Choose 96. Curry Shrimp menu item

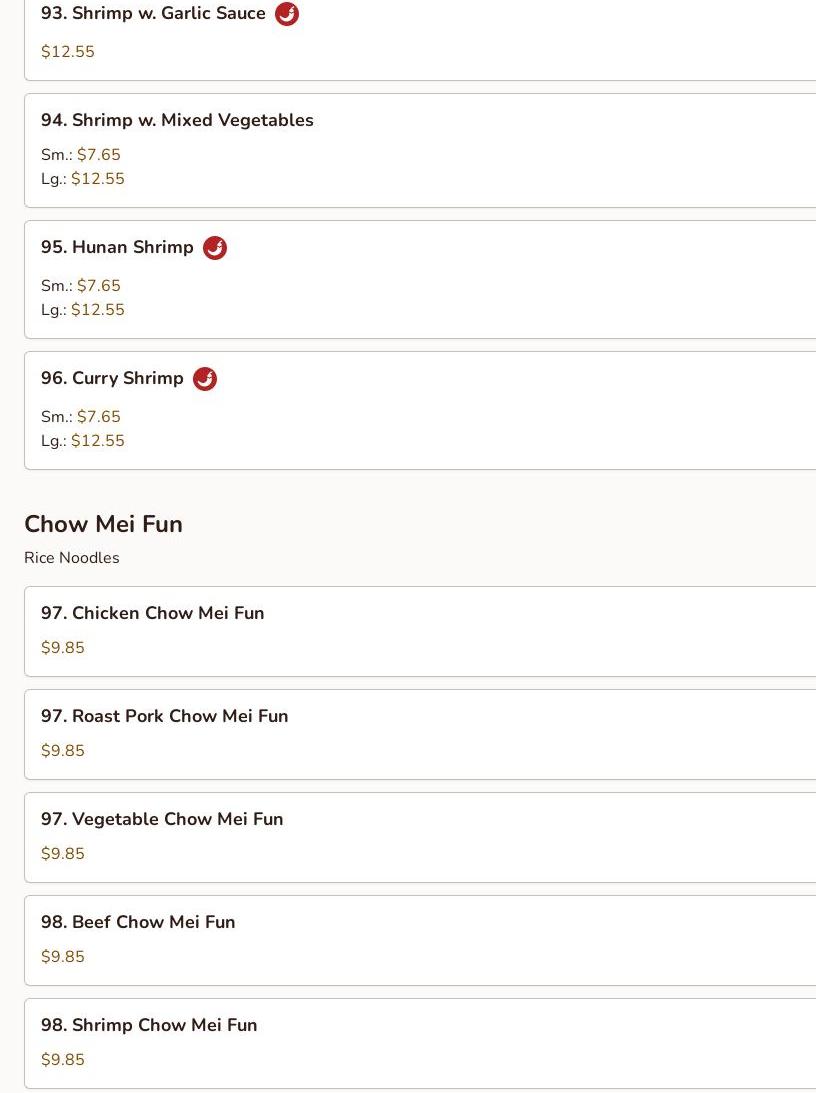click(x=112, y=378)
